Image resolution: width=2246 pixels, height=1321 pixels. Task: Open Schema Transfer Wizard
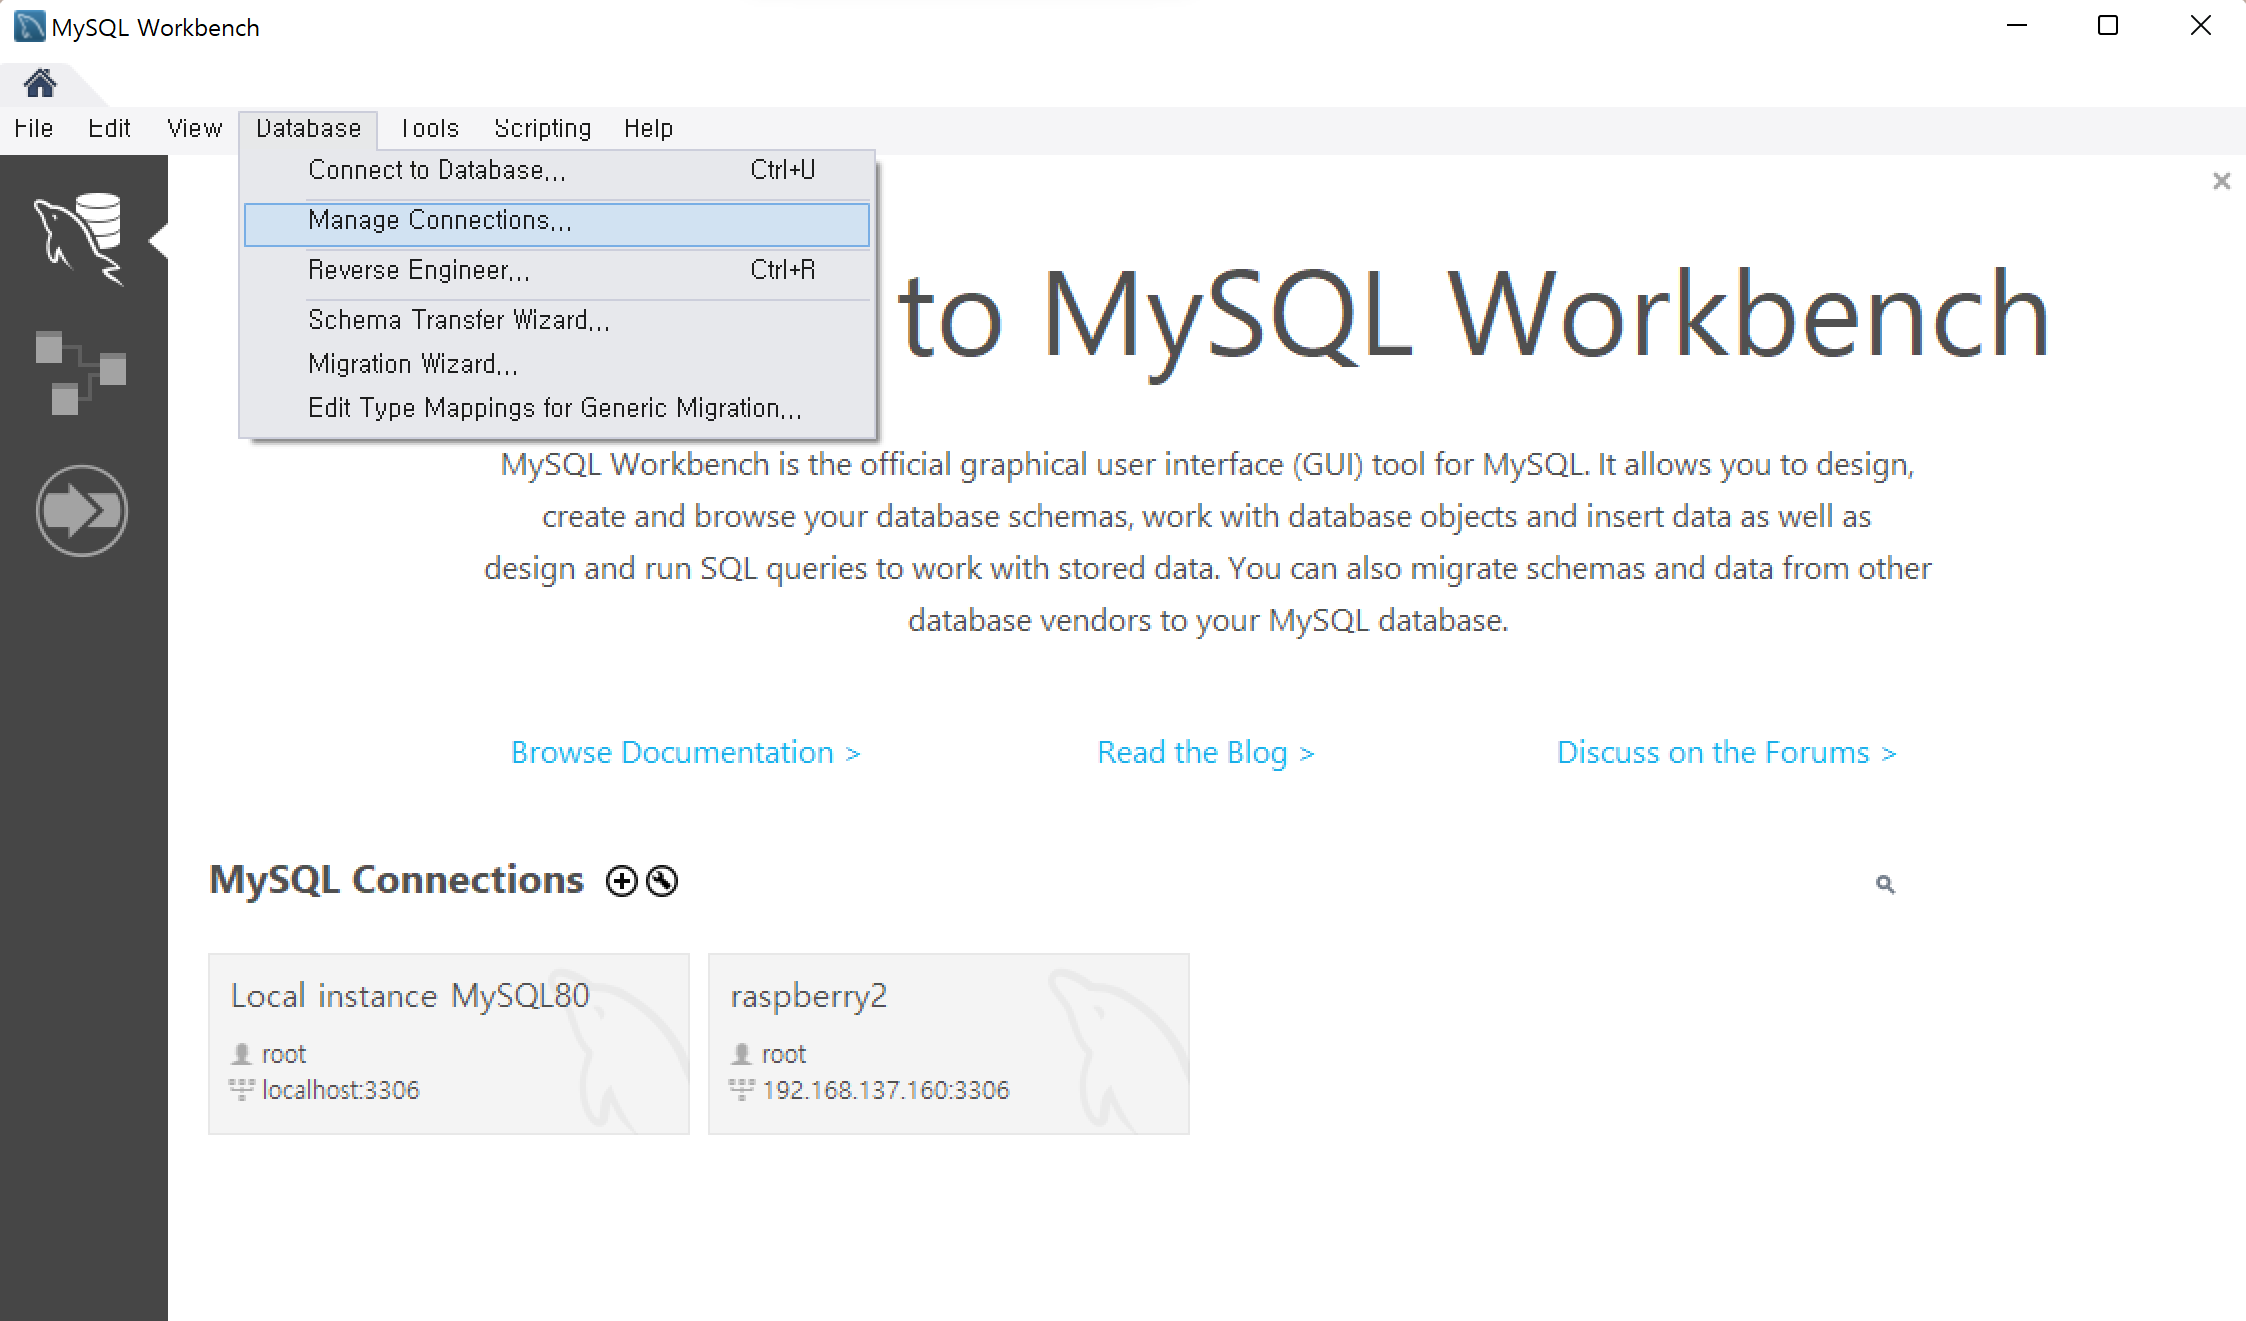(458, 321)
